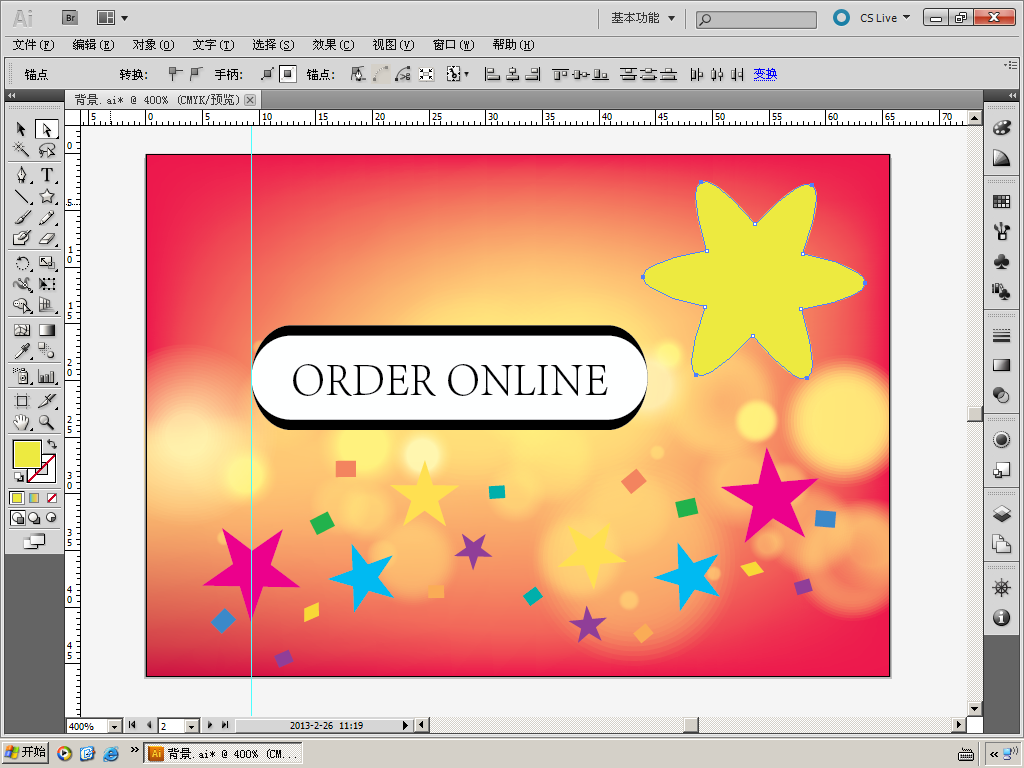Expand the 400% zoom level dropdown
1024x768 pixels.
[x=115, y=726]
